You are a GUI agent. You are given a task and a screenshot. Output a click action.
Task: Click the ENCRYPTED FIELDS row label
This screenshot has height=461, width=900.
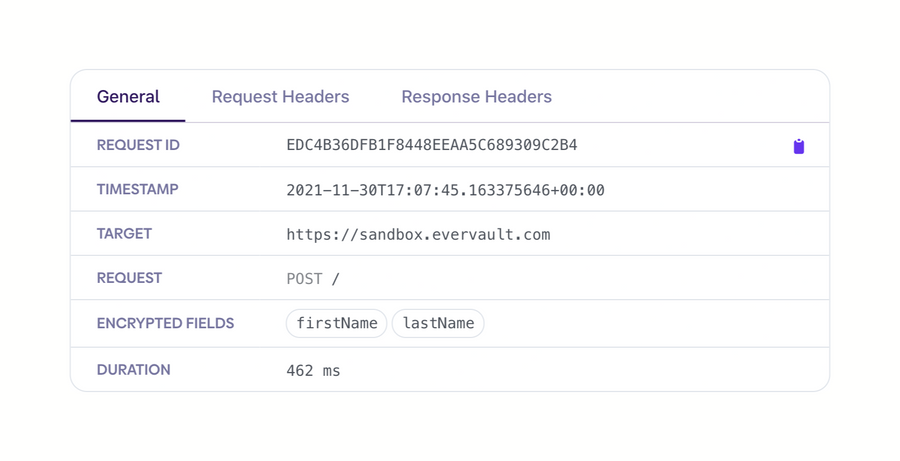point(165,323)
